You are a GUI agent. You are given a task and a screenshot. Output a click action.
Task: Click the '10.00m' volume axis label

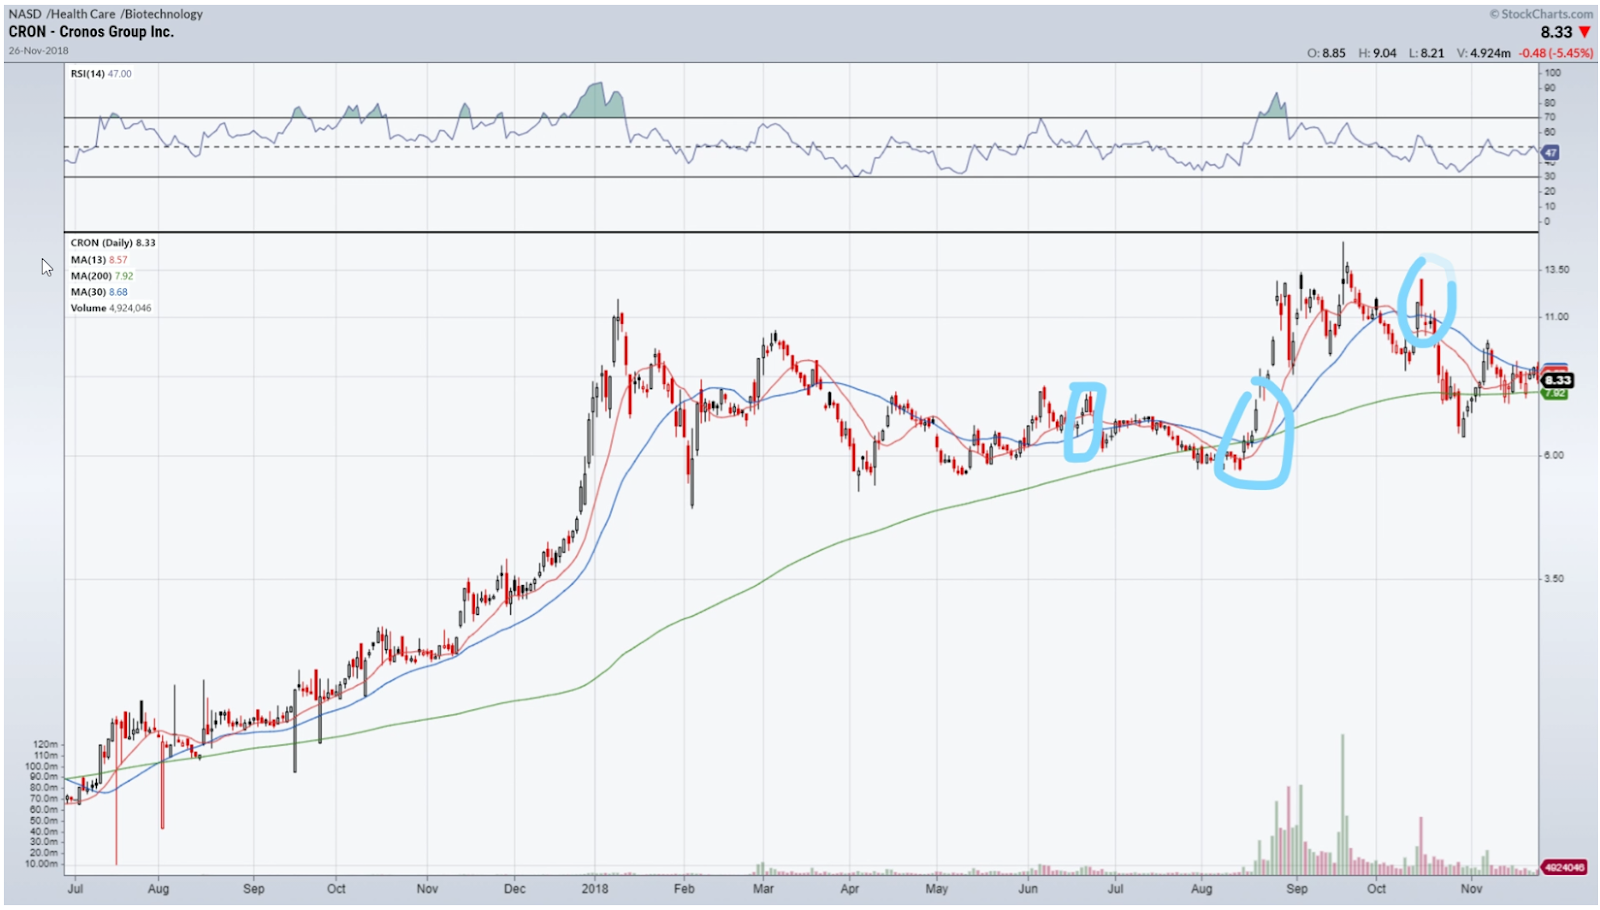pos(41,863)
